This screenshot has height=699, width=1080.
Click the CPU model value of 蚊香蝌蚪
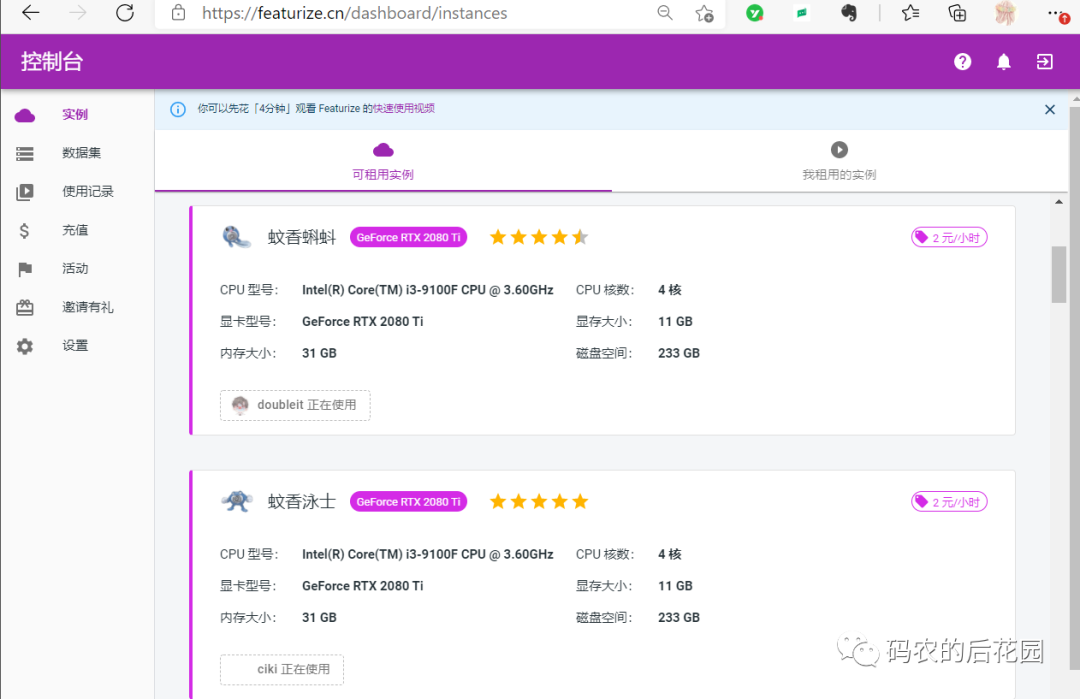pyautogui.click(x=427, y=290)
